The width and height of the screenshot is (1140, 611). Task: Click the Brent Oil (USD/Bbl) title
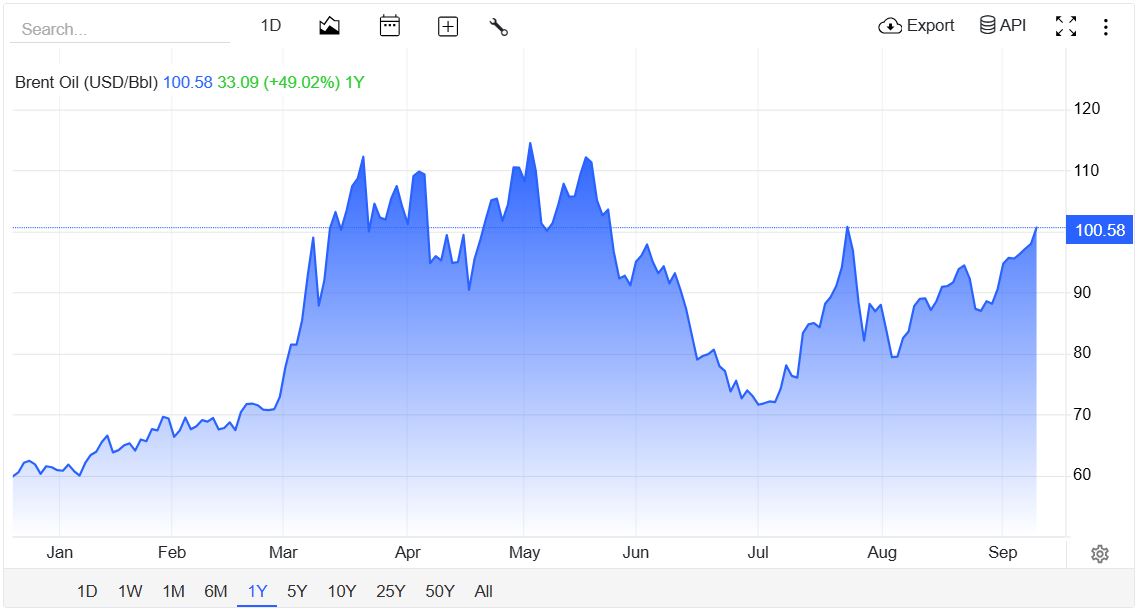87,82
